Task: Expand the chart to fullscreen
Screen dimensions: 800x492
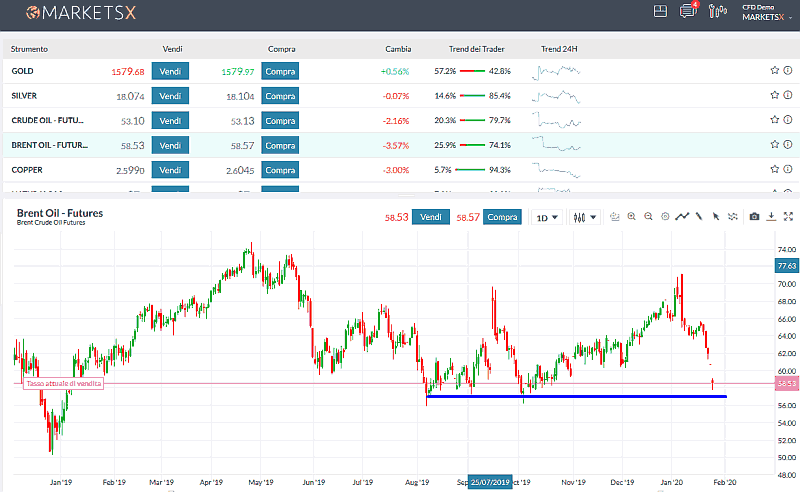Action: click(788, 217)
